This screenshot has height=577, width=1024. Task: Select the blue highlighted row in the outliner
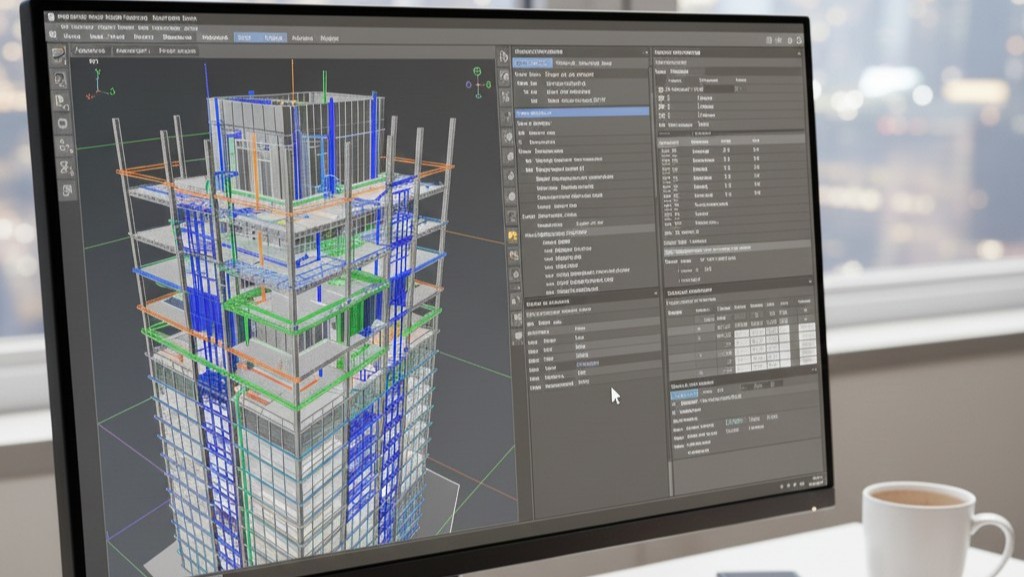pyautogui.click(x=580, y=111)
